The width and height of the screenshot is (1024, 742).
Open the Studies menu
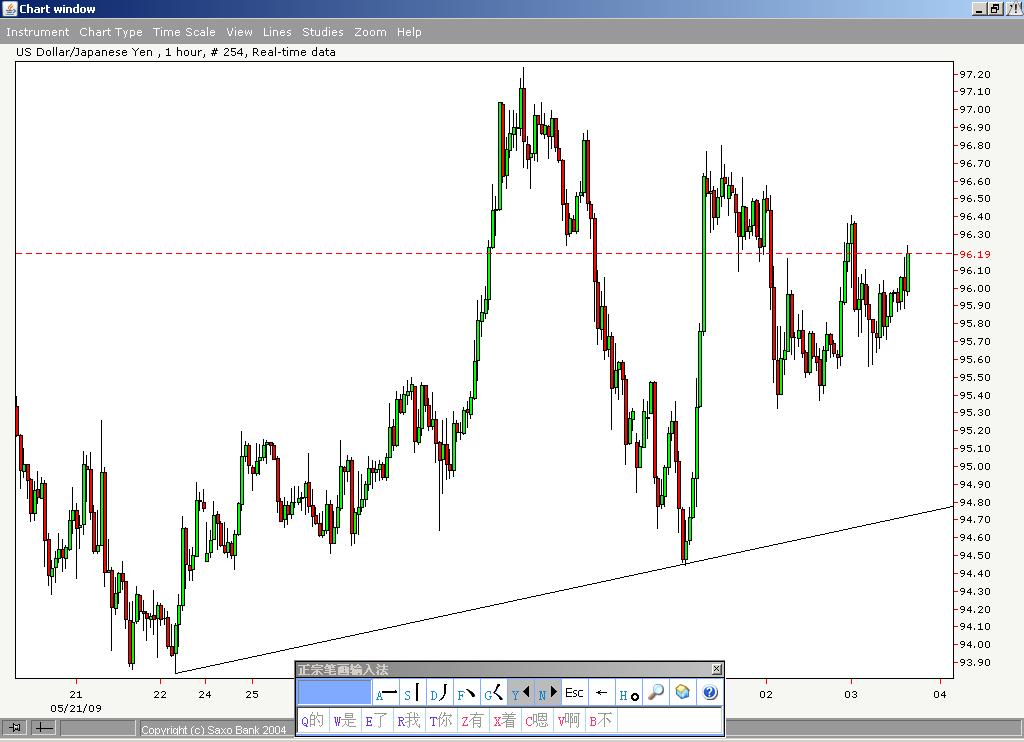point(323,32)
